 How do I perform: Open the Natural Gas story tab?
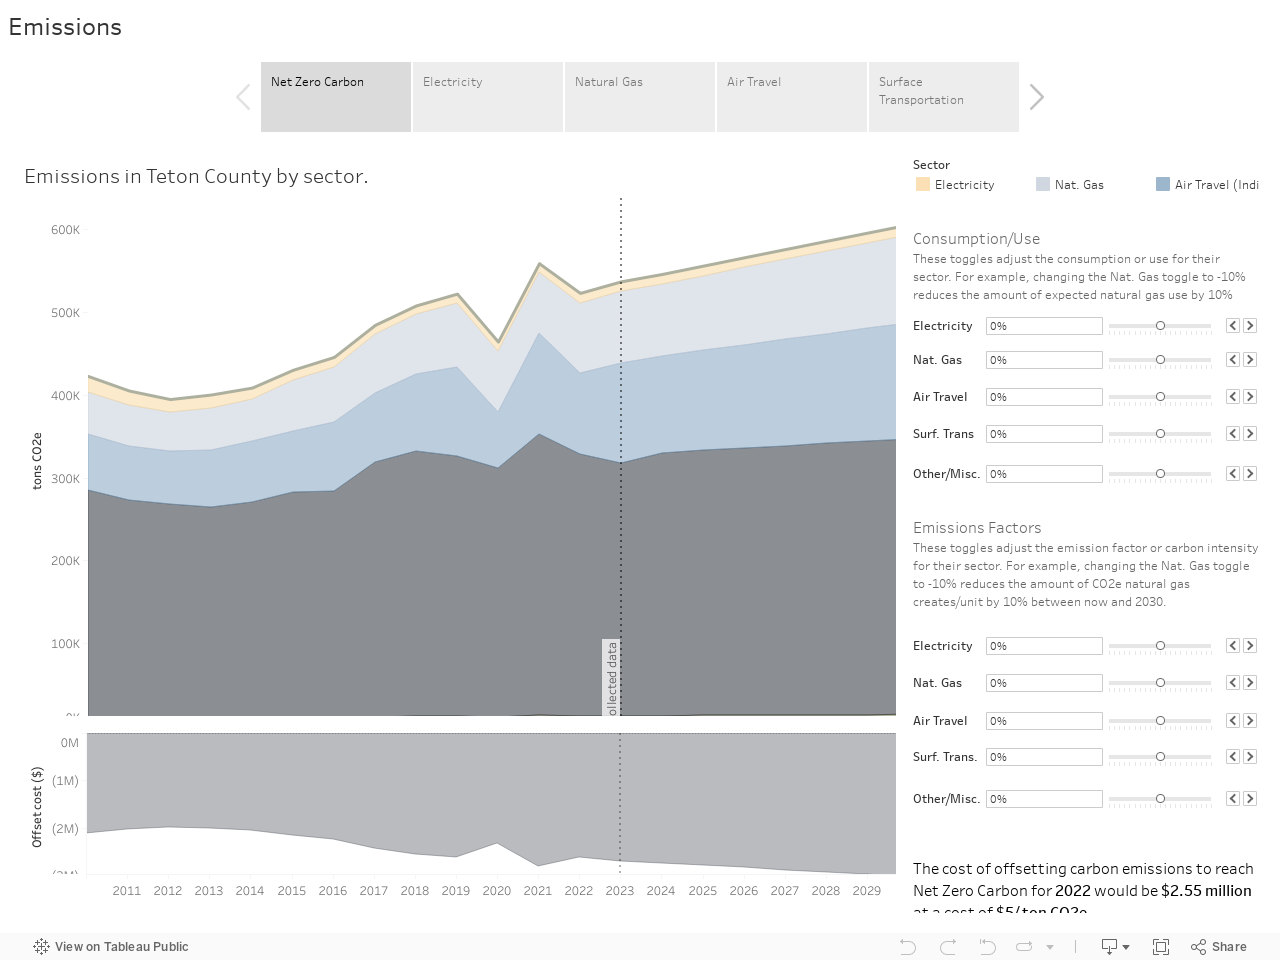point(640,97)
